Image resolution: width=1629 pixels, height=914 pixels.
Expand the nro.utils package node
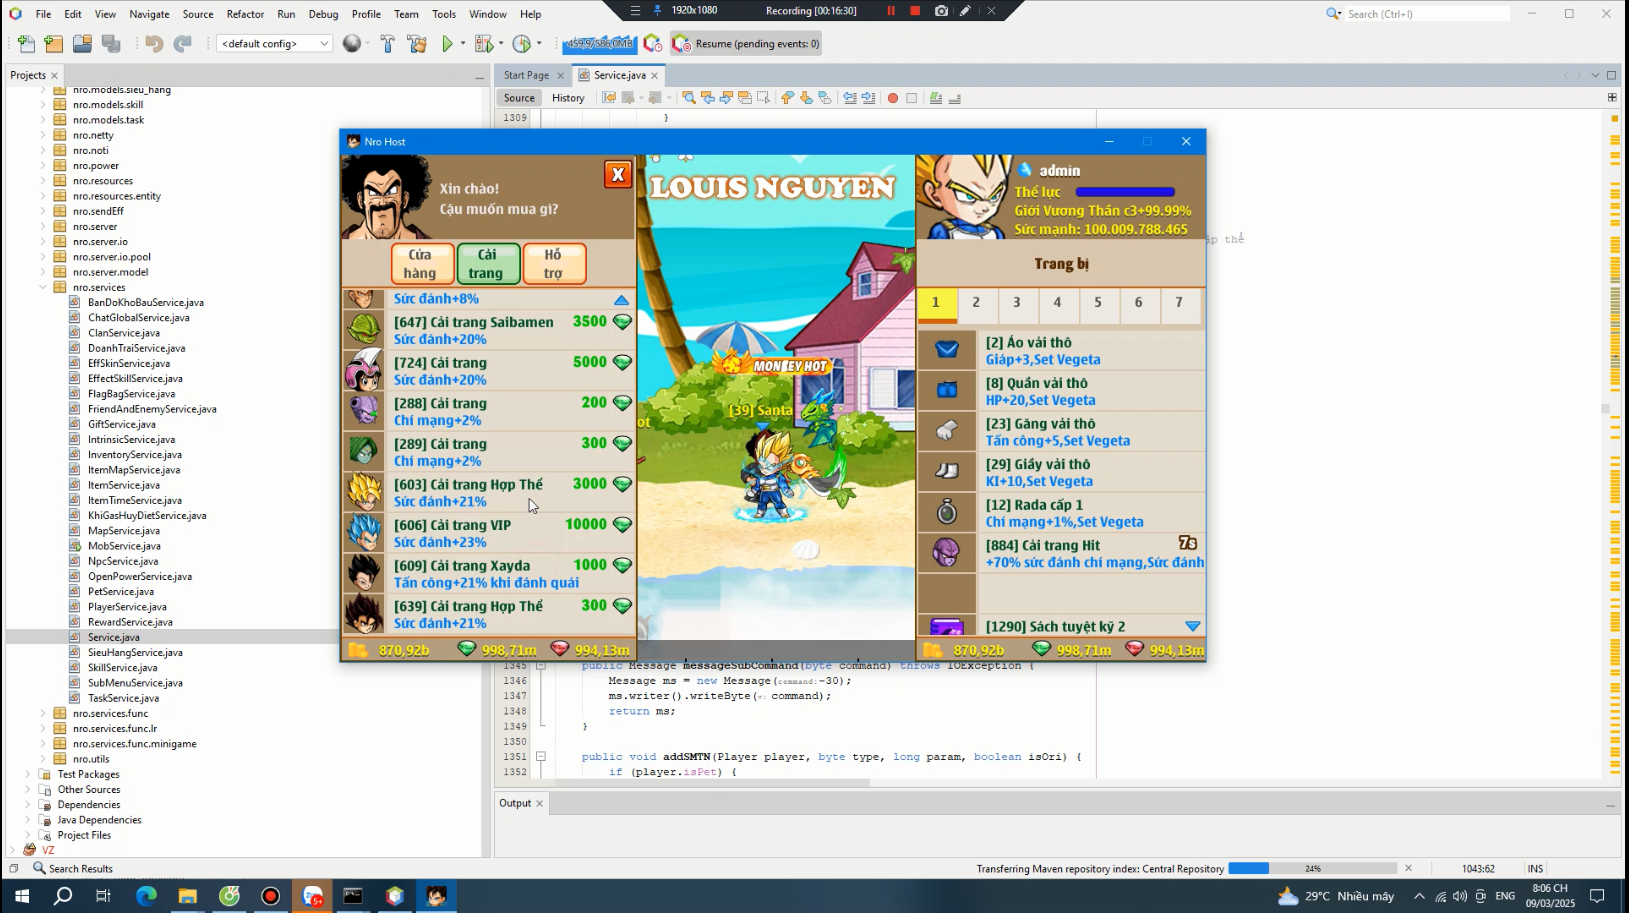coord(43,759)
